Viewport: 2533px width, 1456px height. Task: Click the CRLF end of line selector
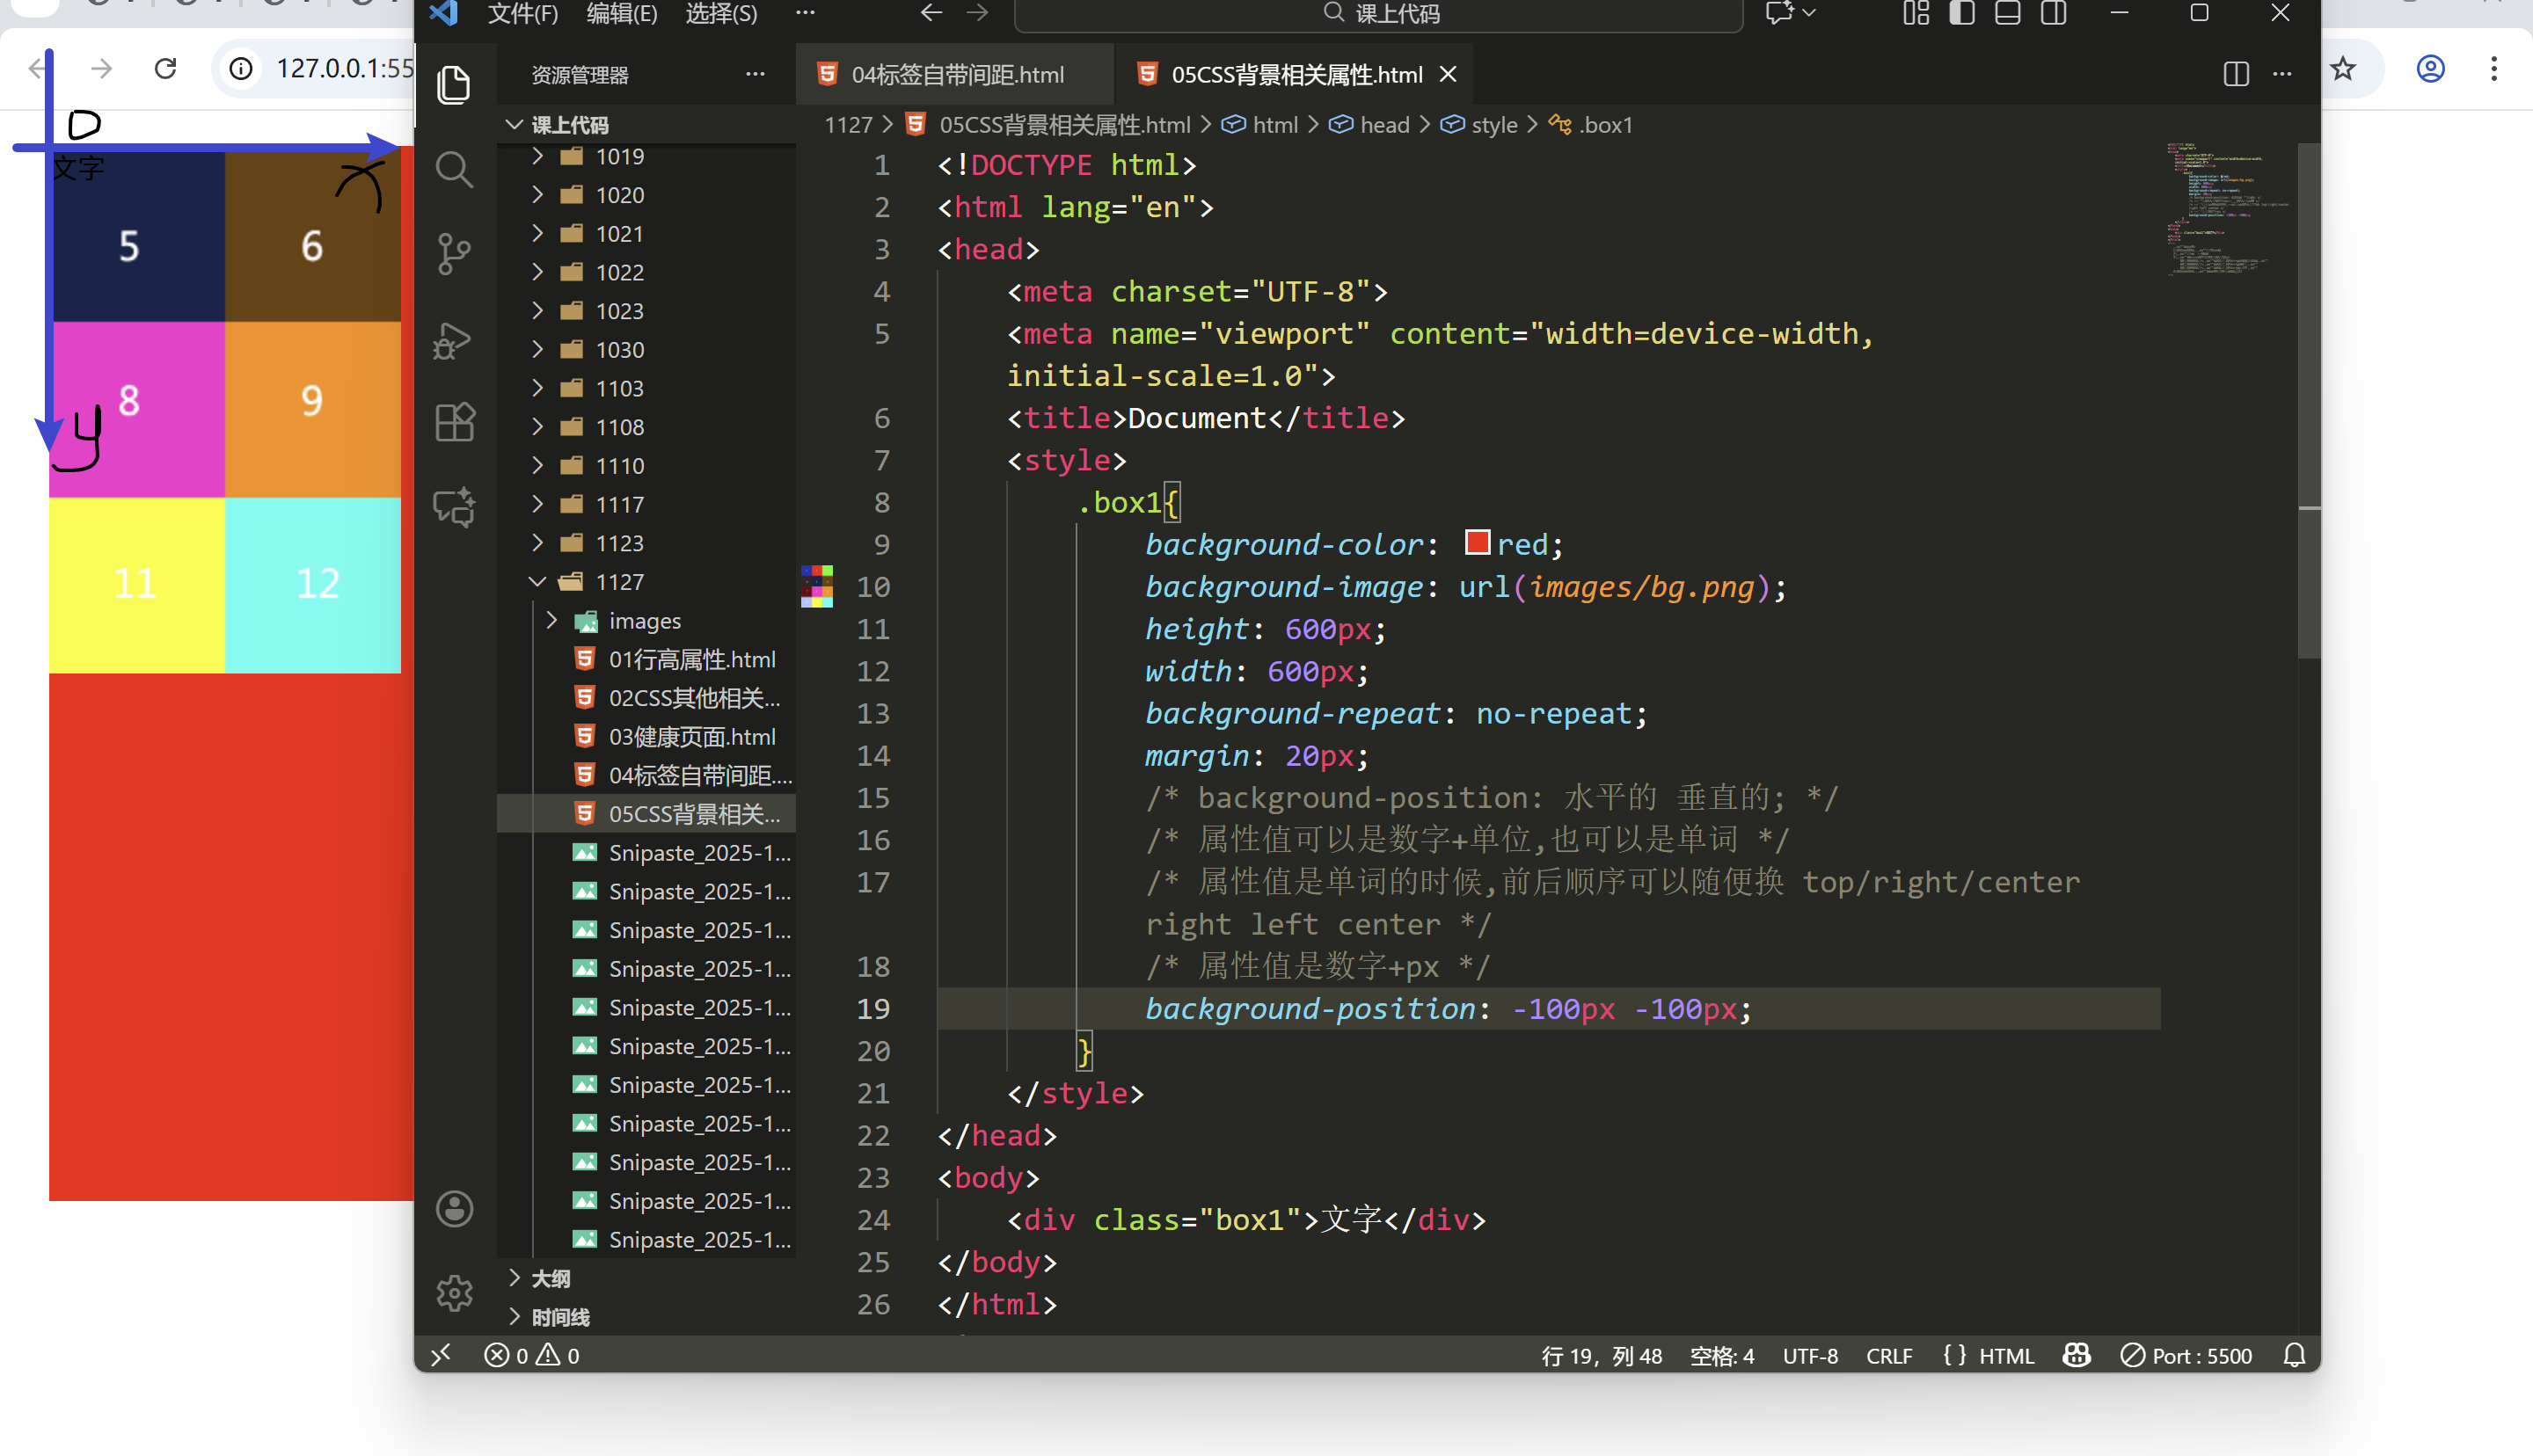pos(1889,1355)
